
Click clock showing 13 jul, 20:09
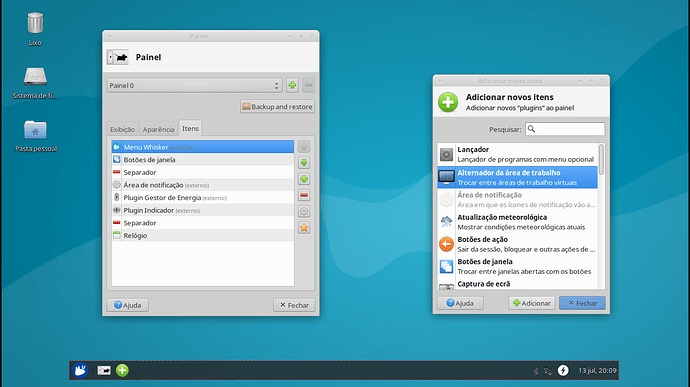pyautogui.click(x=597, y=371)
